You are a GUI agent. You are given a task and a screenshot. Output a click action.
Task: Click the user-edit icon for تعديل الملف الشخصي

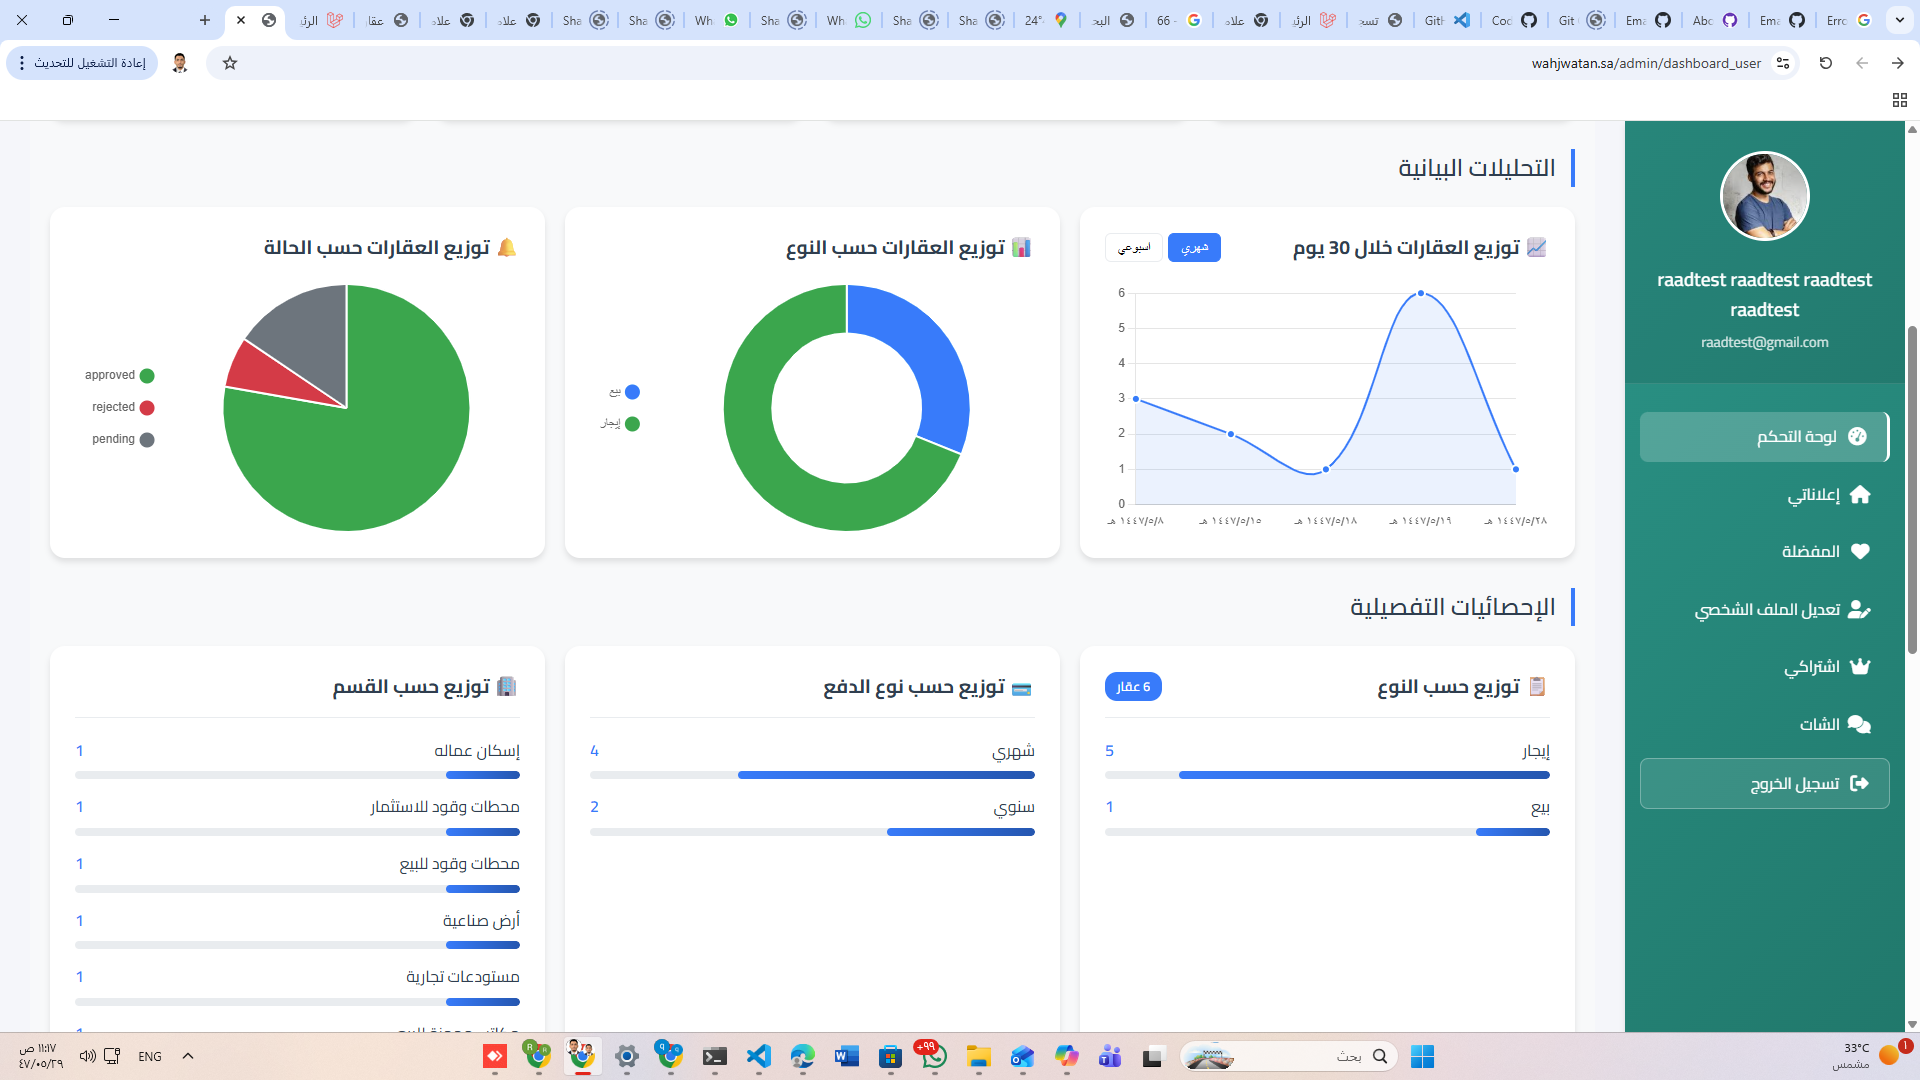pos(1858,610)
